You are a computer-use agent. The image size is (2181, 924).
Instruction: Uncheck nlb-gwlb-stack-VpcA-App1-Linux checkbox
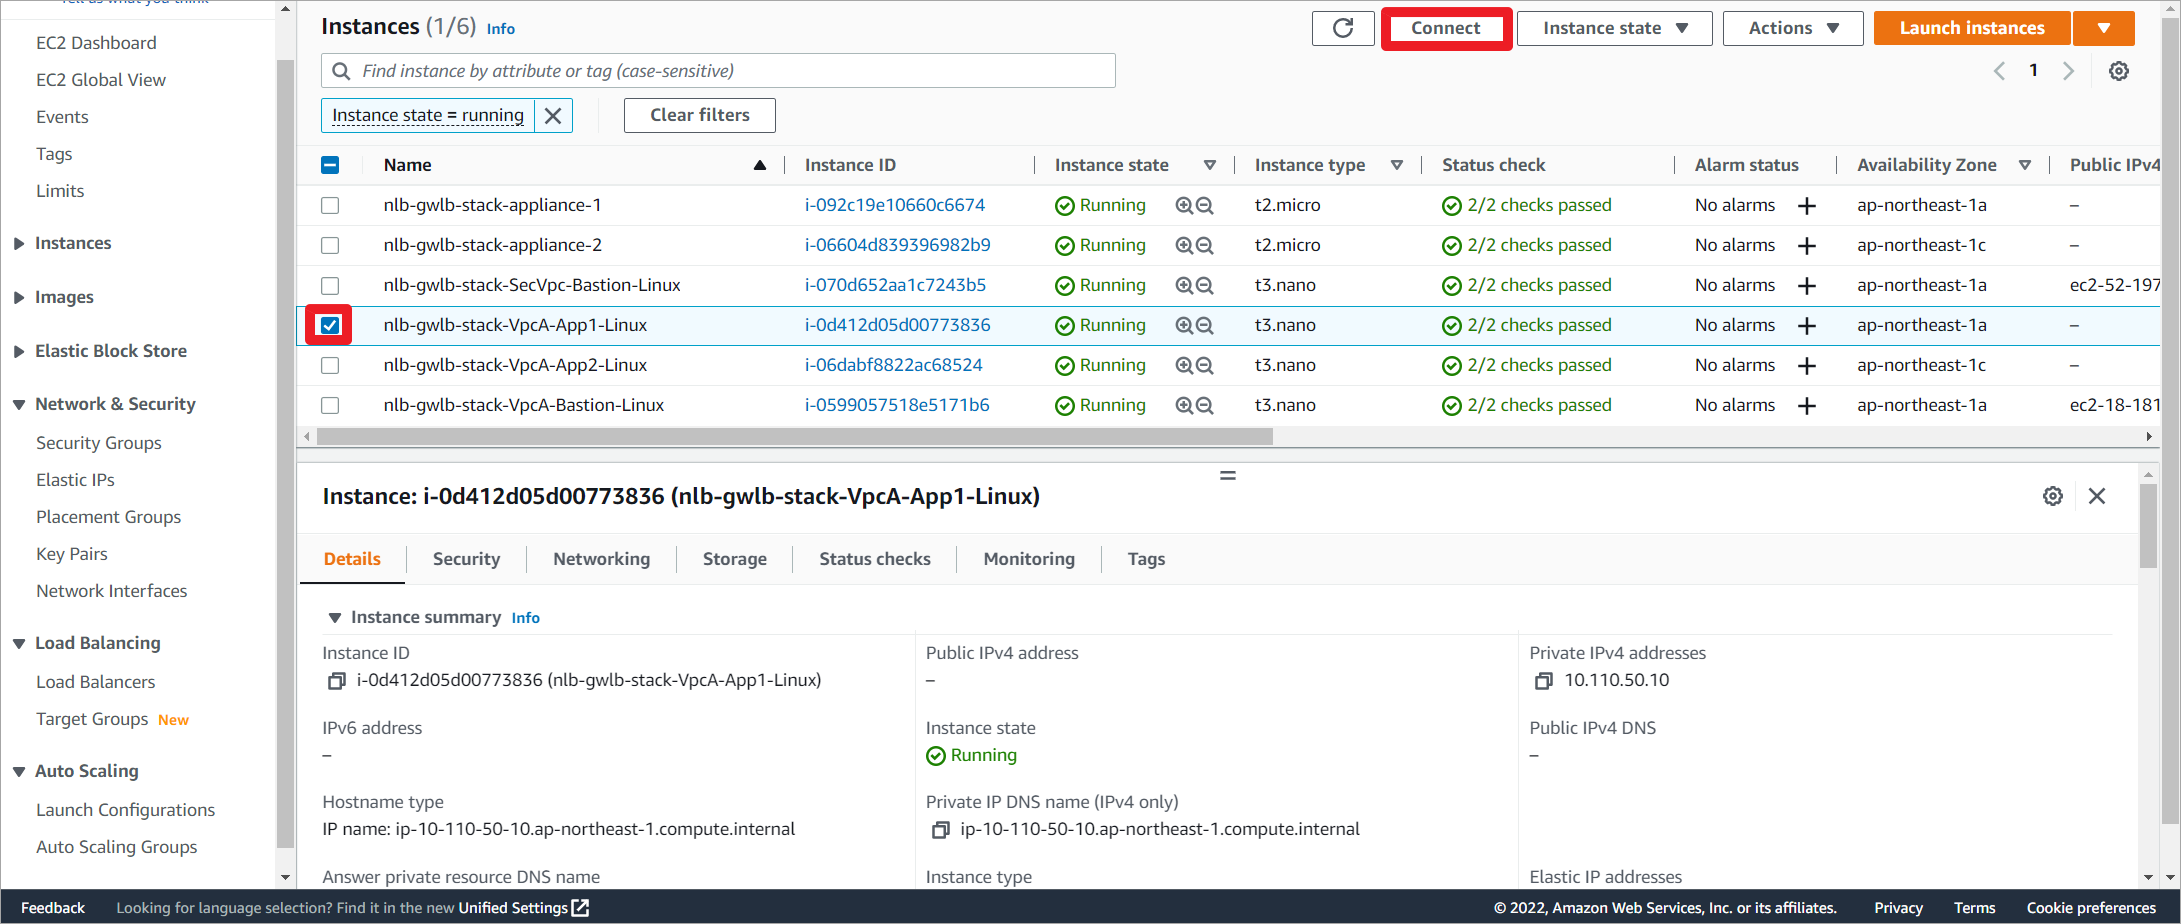point(330,325)
